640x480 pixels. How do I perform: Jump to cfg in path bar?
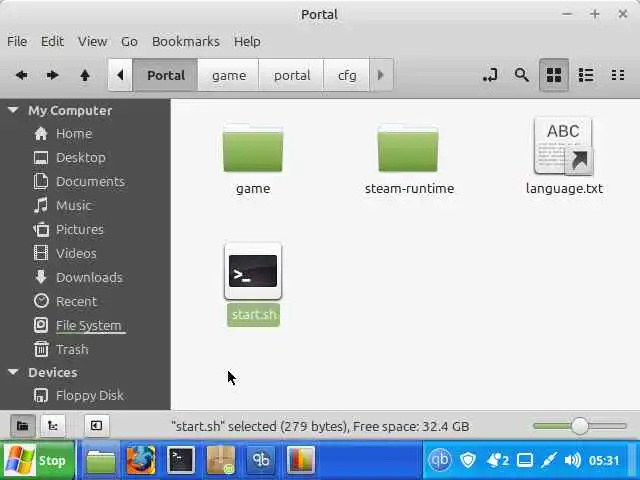coord(347,75)
